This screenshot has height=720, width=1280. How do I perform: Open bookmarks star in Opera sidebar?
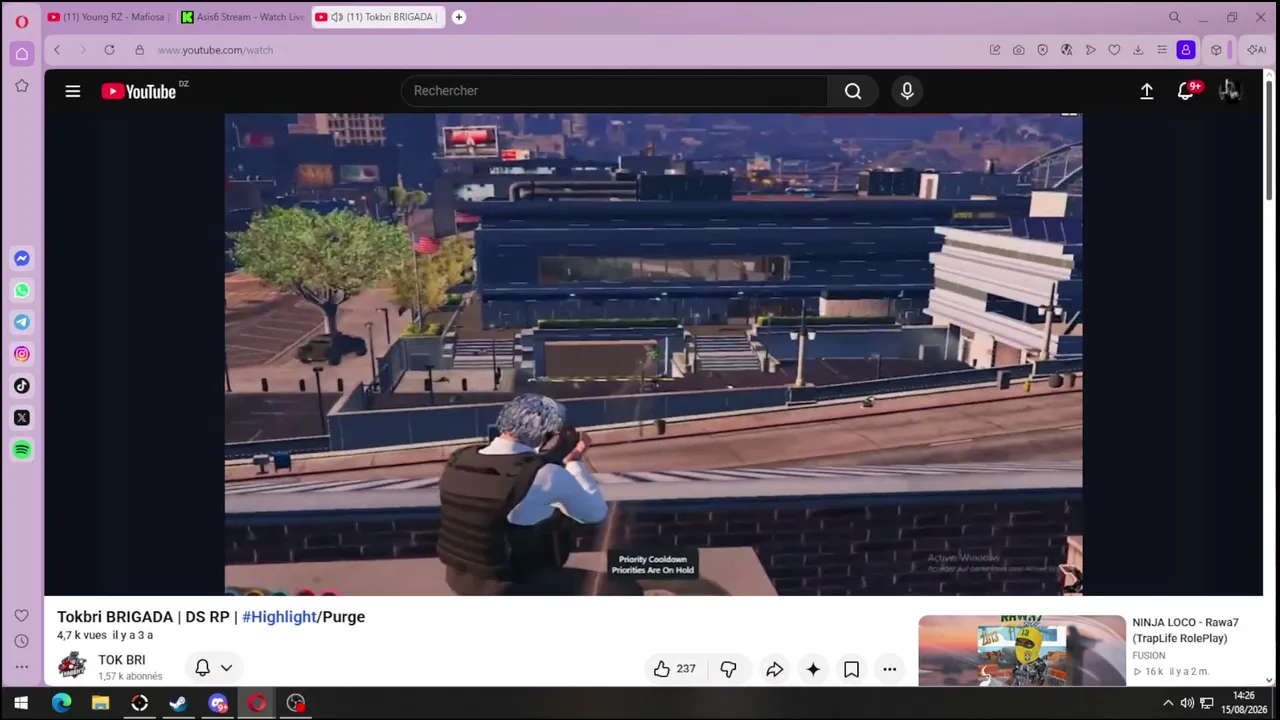point(21,86)
